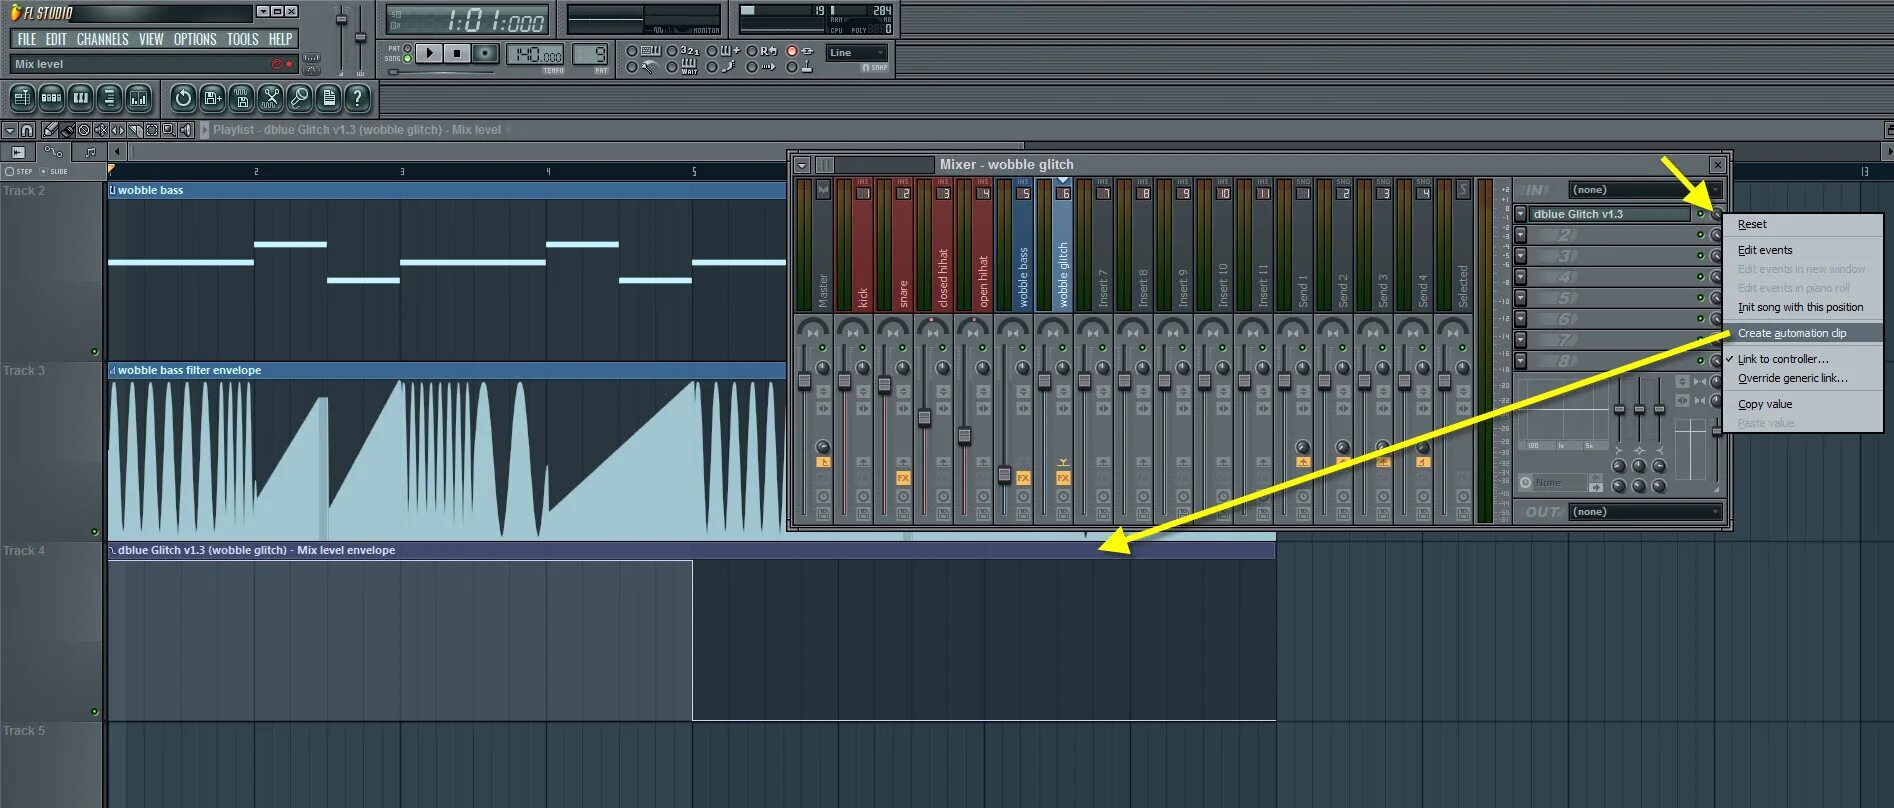Choose Link to controller in context menu
This screenshot has height=808, width=1894.
[x=1803, y=359]
